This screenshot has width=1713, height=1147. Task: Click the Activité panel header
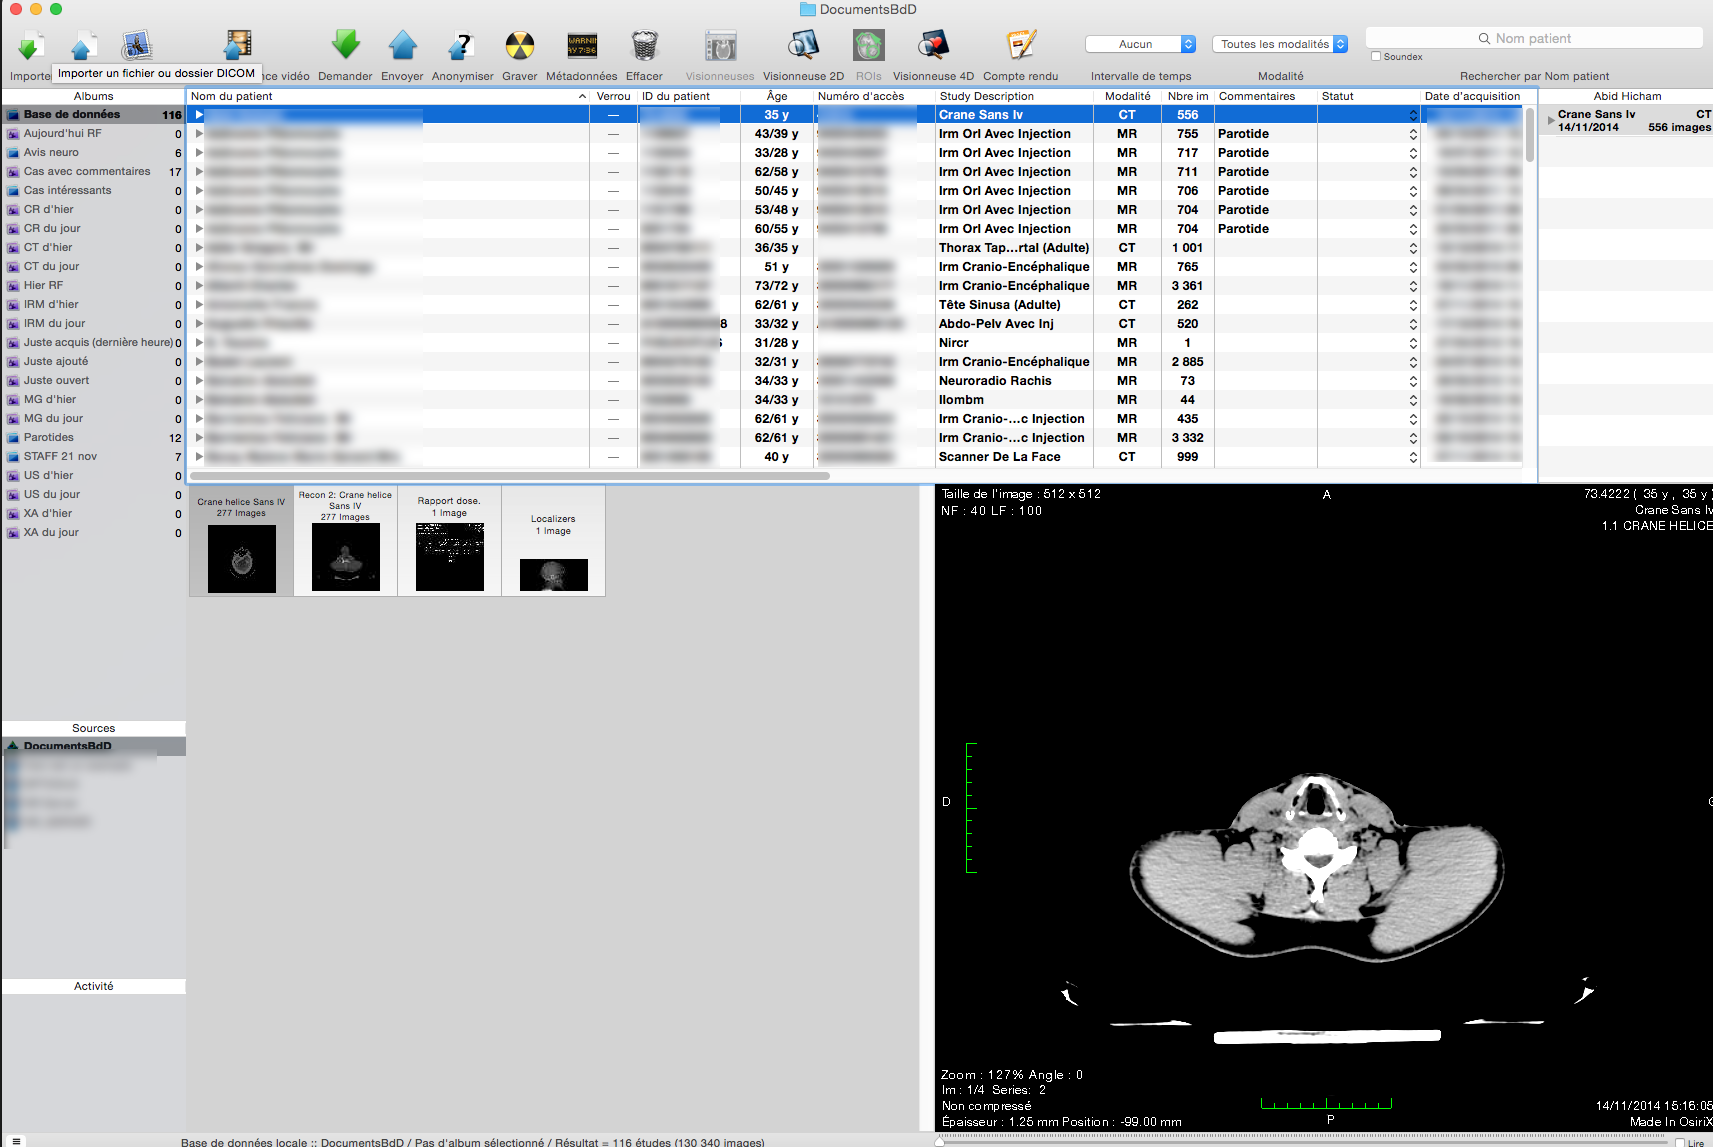tap(94, 987)
